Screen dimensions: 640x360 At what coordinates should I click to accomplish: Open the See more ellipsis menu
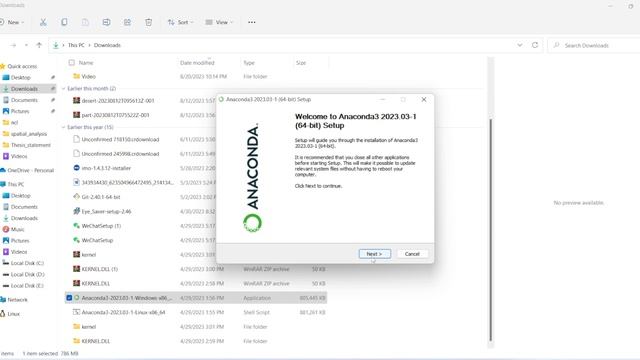point(251,22)
